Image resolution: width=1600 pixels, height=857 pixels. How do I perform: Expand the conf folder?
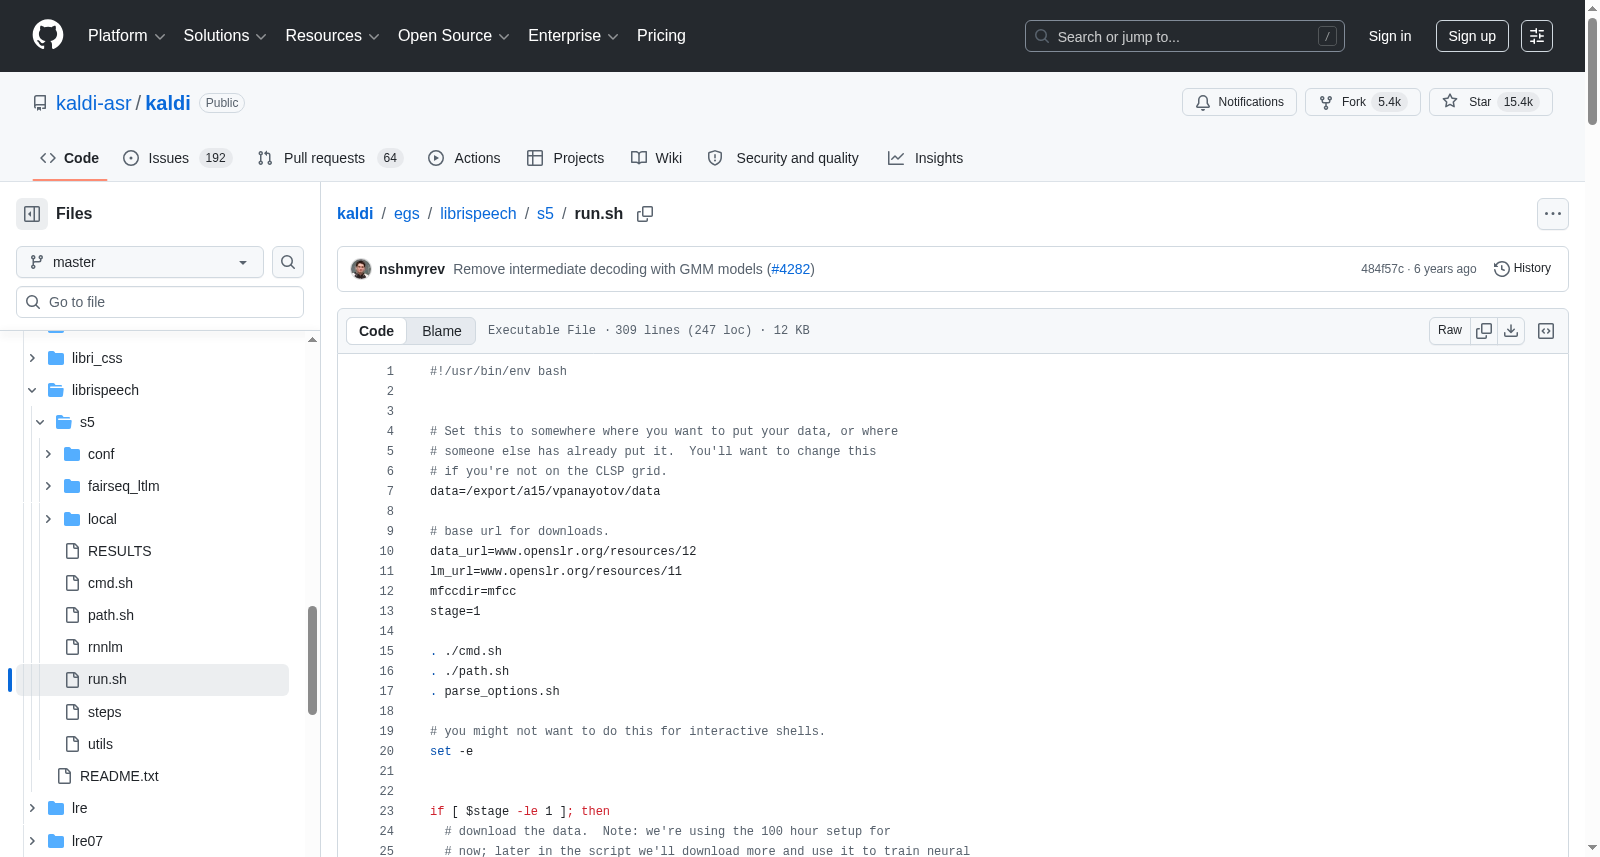click(48, 454)
